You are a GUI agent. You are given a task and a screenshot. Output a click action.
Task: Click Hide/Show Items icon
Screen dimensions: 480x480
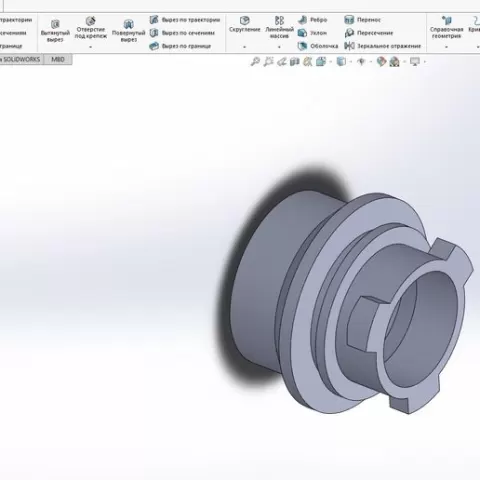click(361, 62)
